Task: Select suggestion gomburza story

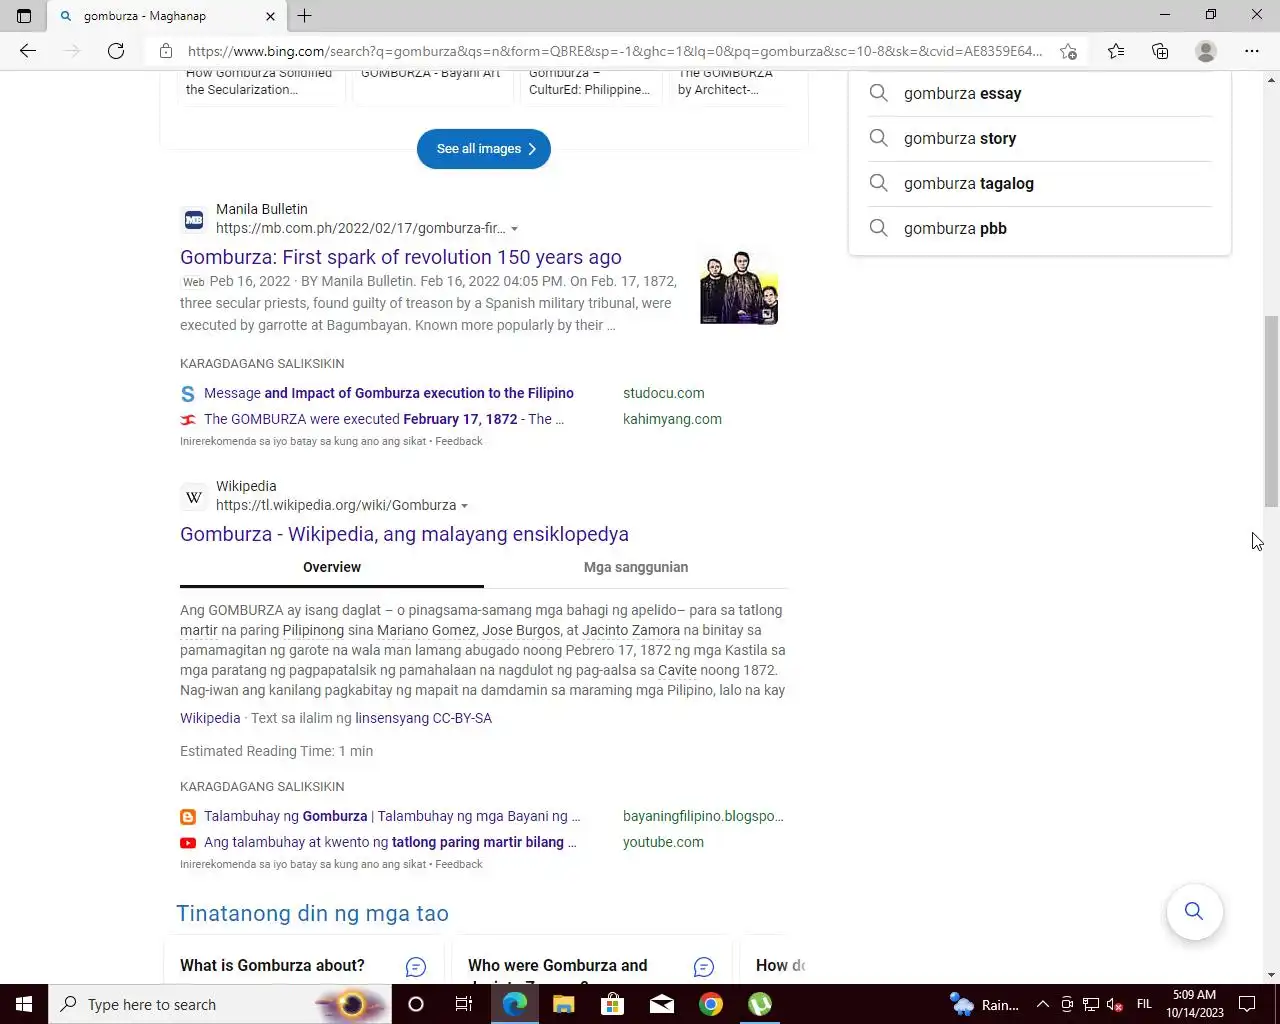Action: pos(1040,139)
